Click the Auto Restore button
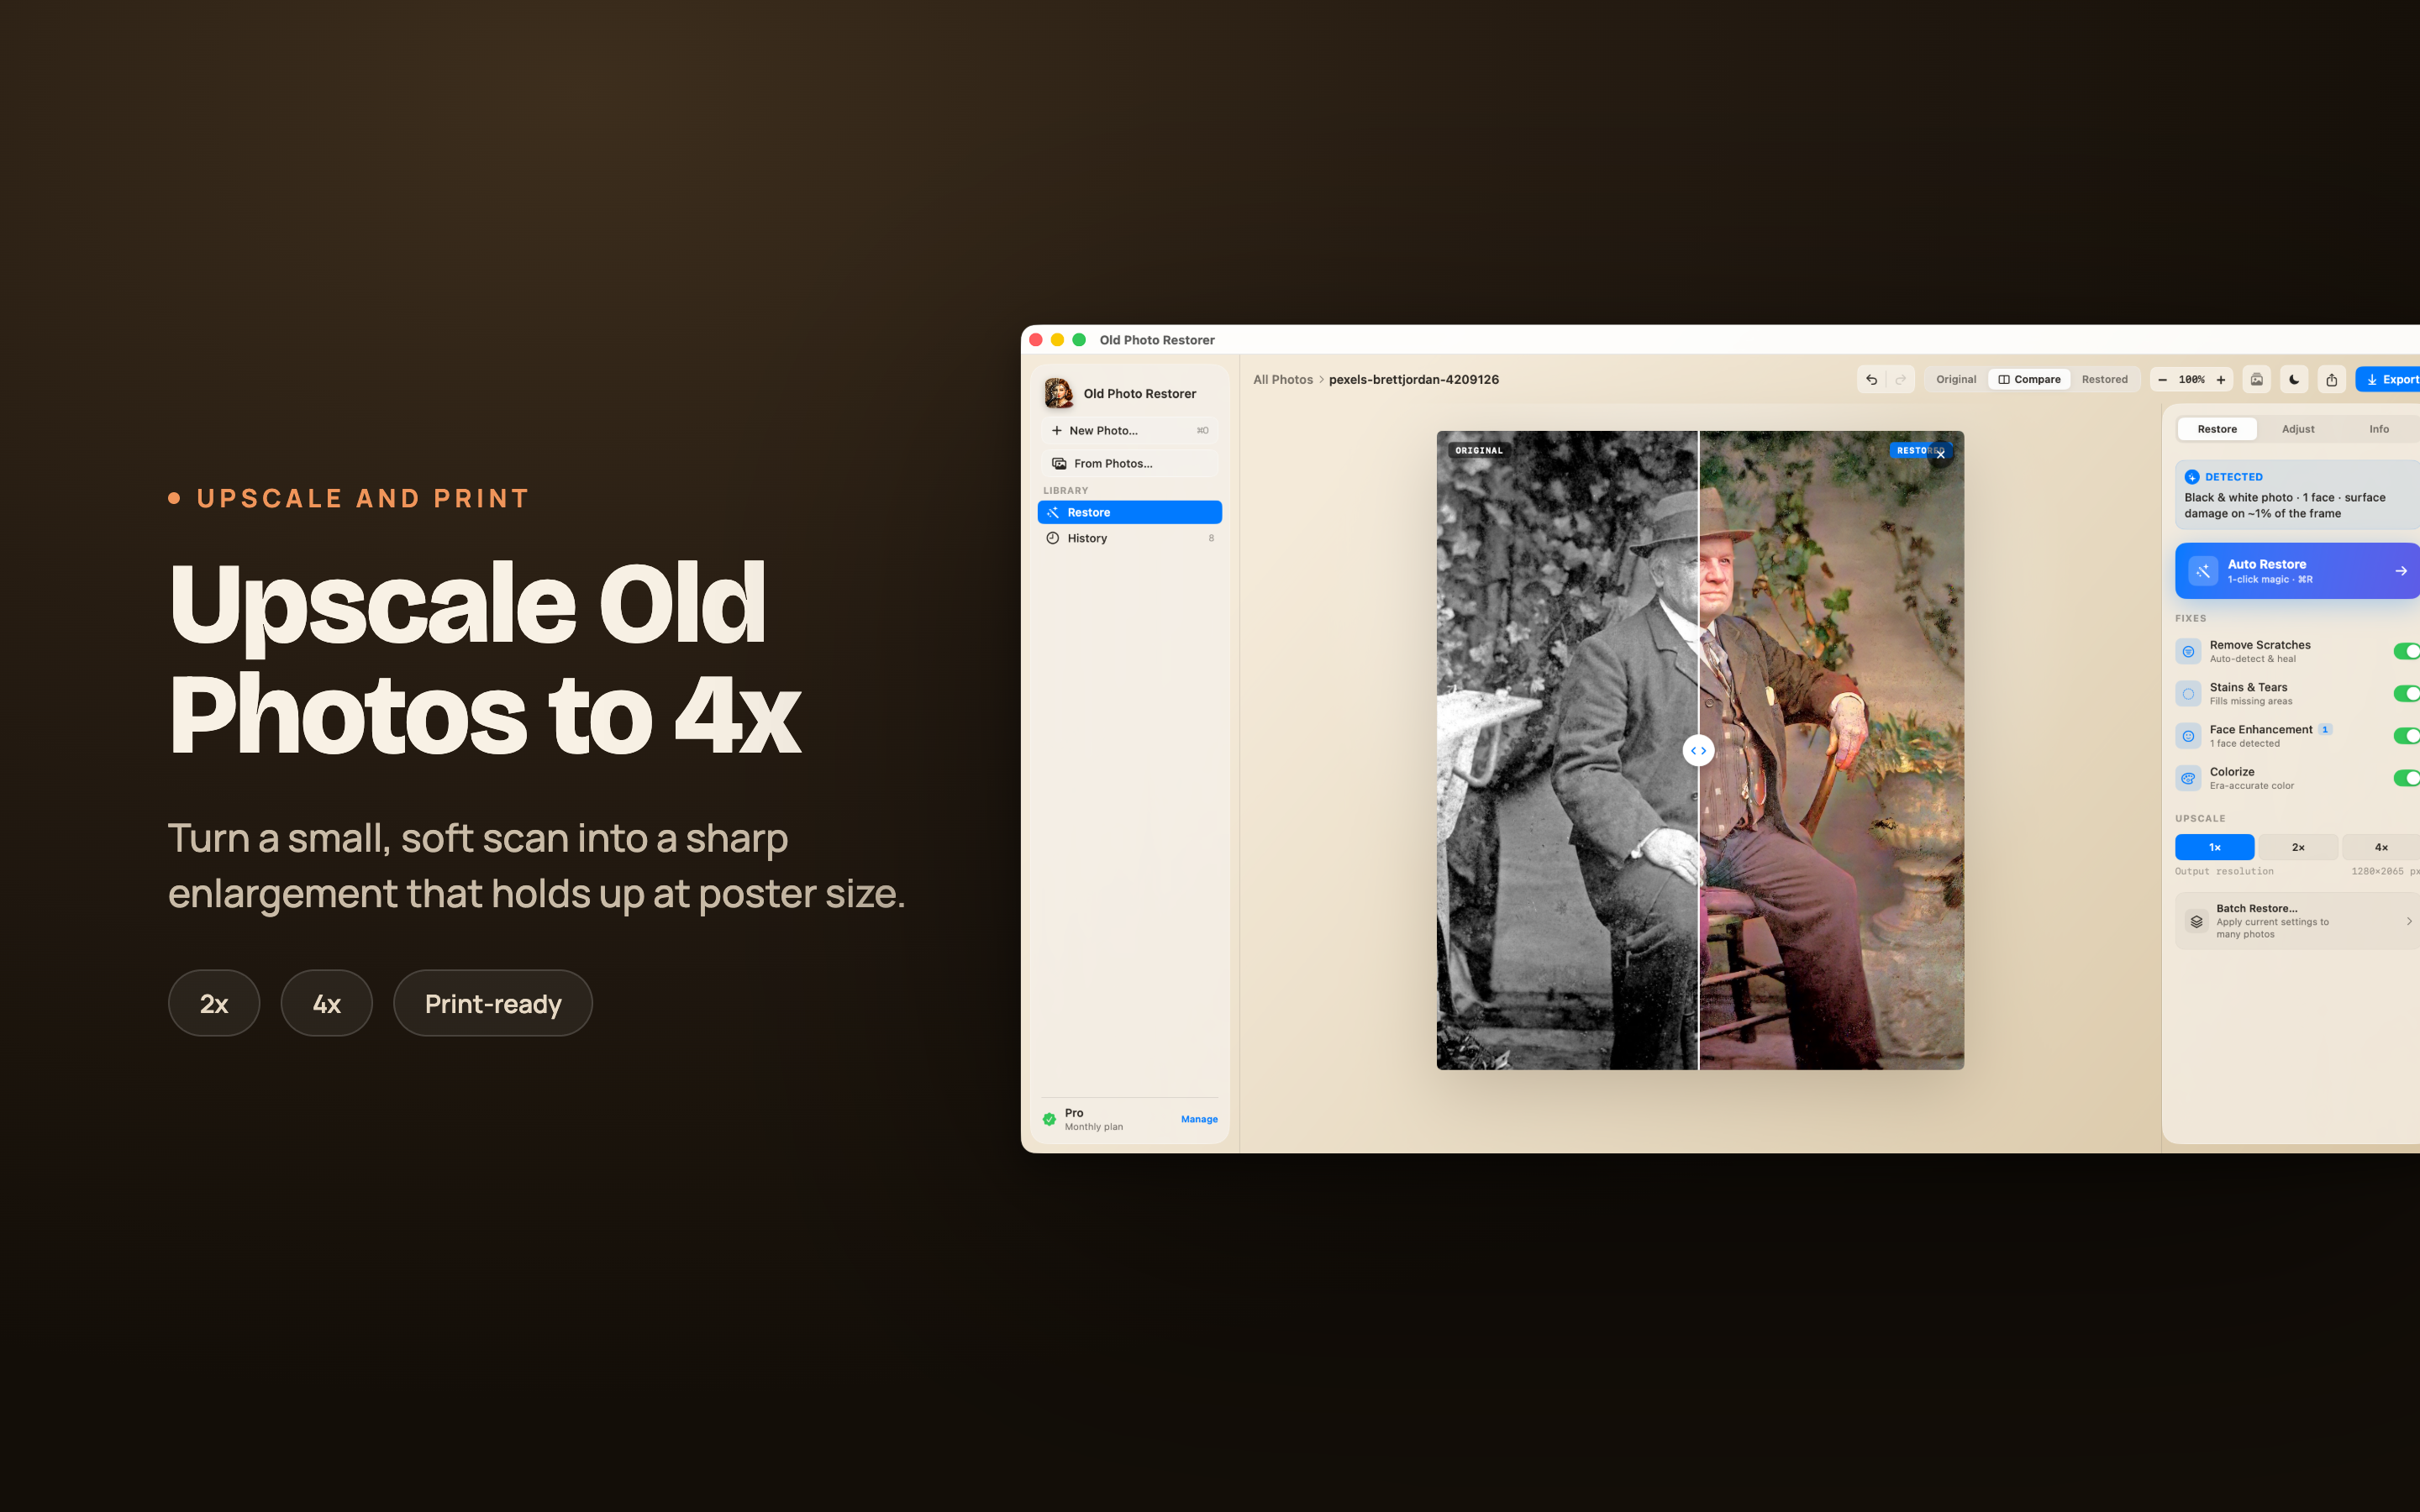This screenshot has height=1512, width=2420. click(2297, 571)
